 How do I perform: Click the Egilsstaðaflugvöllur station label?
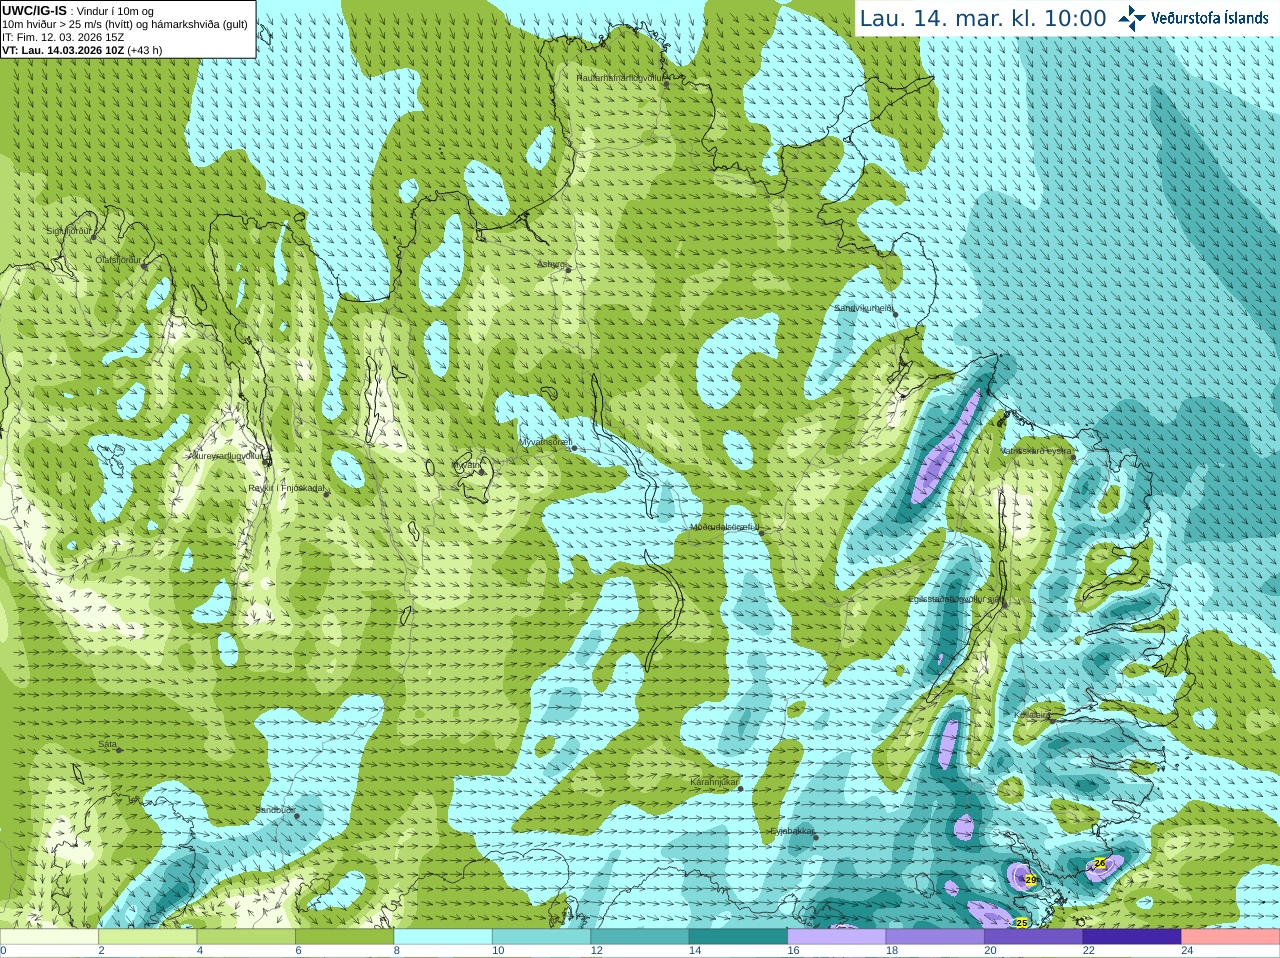(954, 599)
